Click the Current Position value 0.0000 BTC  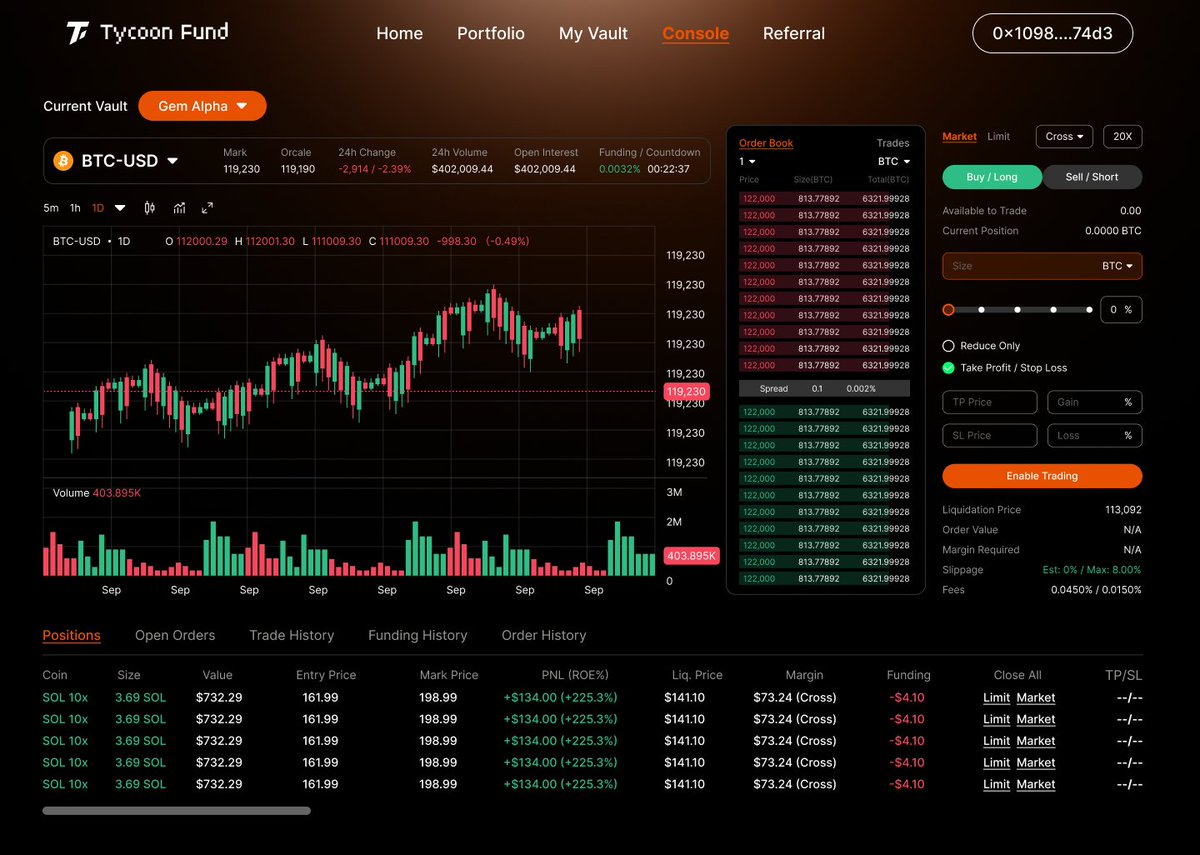tap(1113, 231)
